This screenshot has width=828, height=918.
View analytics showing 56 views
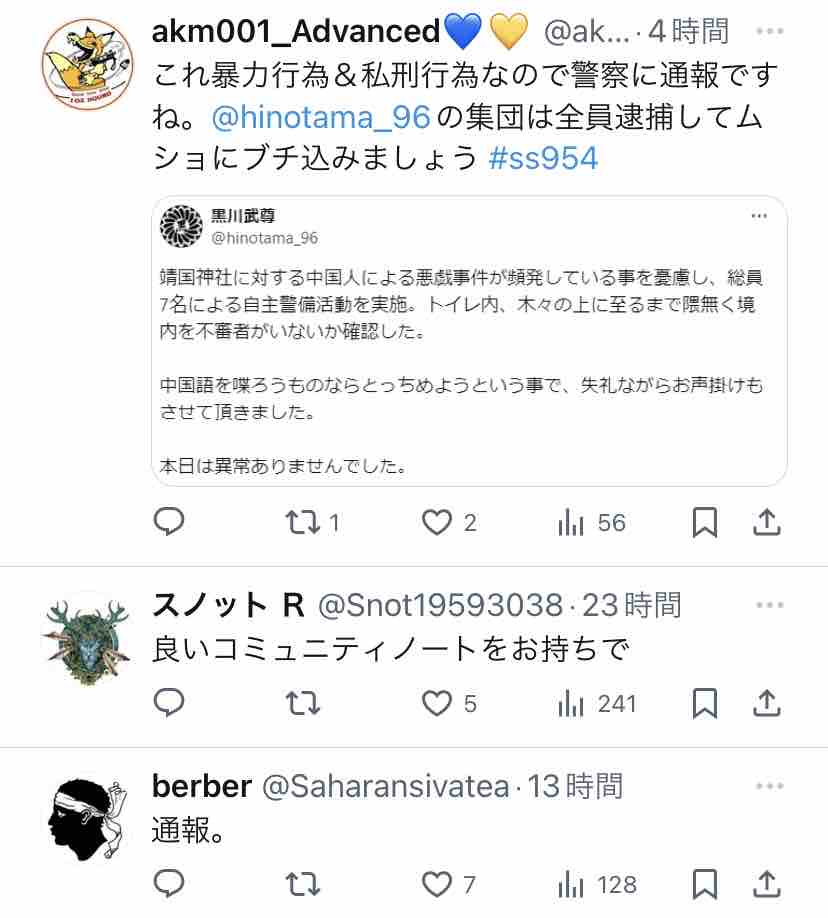pos(591,522)
